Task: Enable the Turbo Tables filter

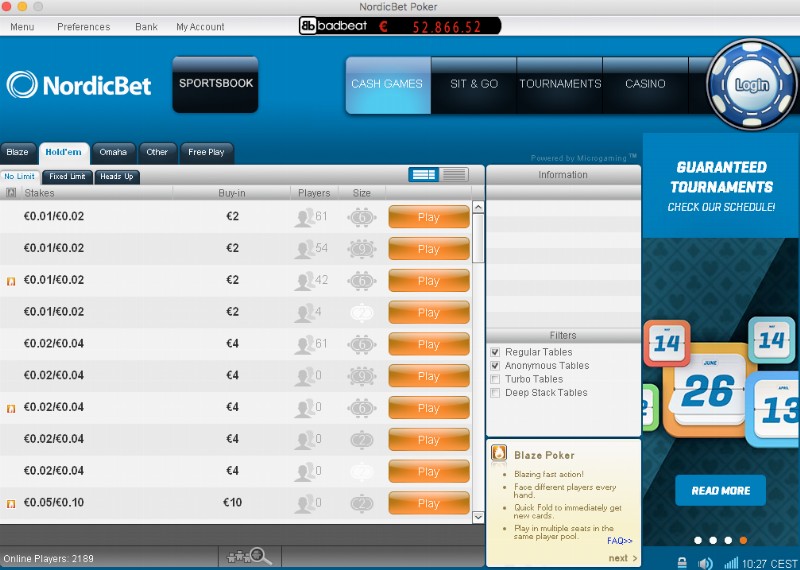Action: (x=495, y=379)
